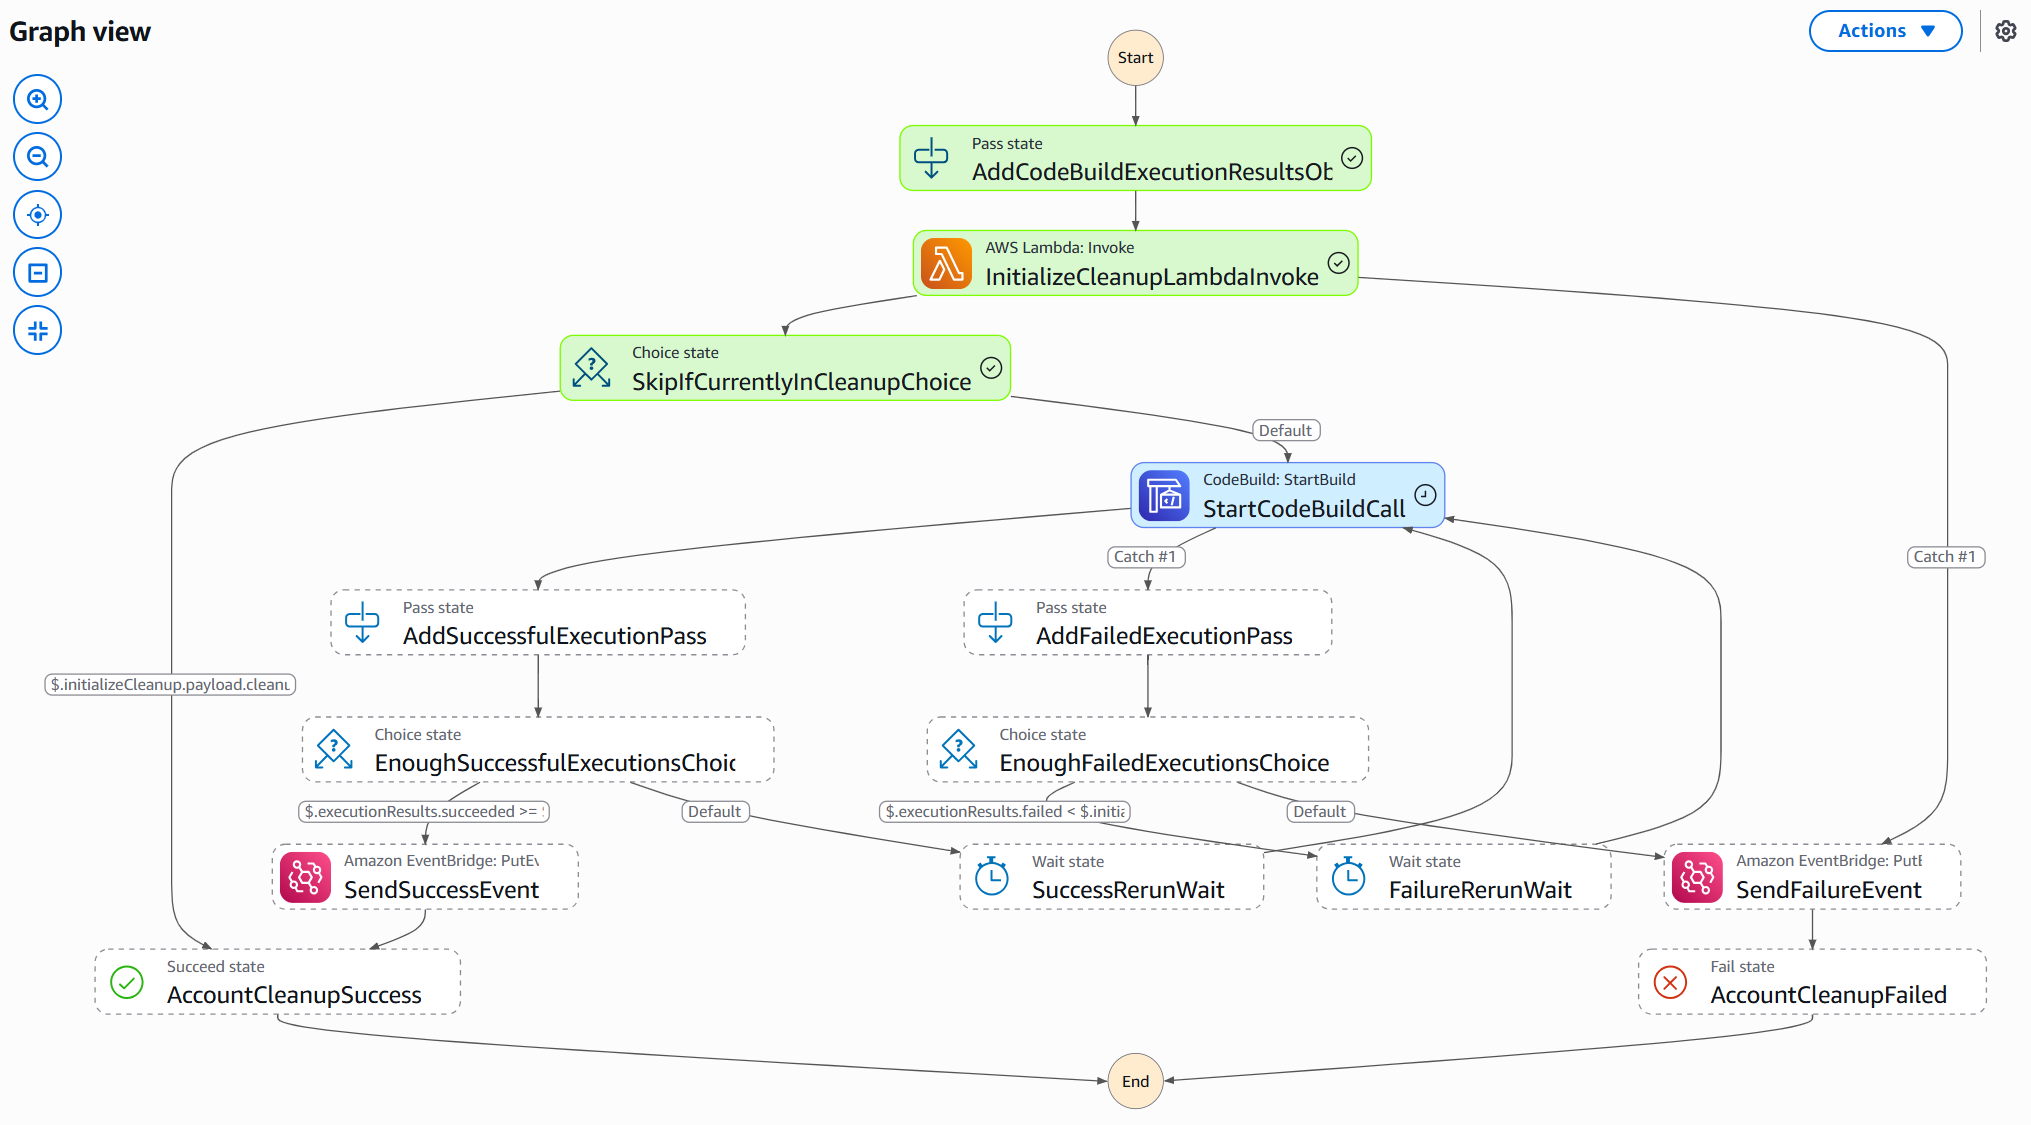Click the zoom out magnifier icon
This screenshot has width=2031, height=1125.
coord(38,157)
